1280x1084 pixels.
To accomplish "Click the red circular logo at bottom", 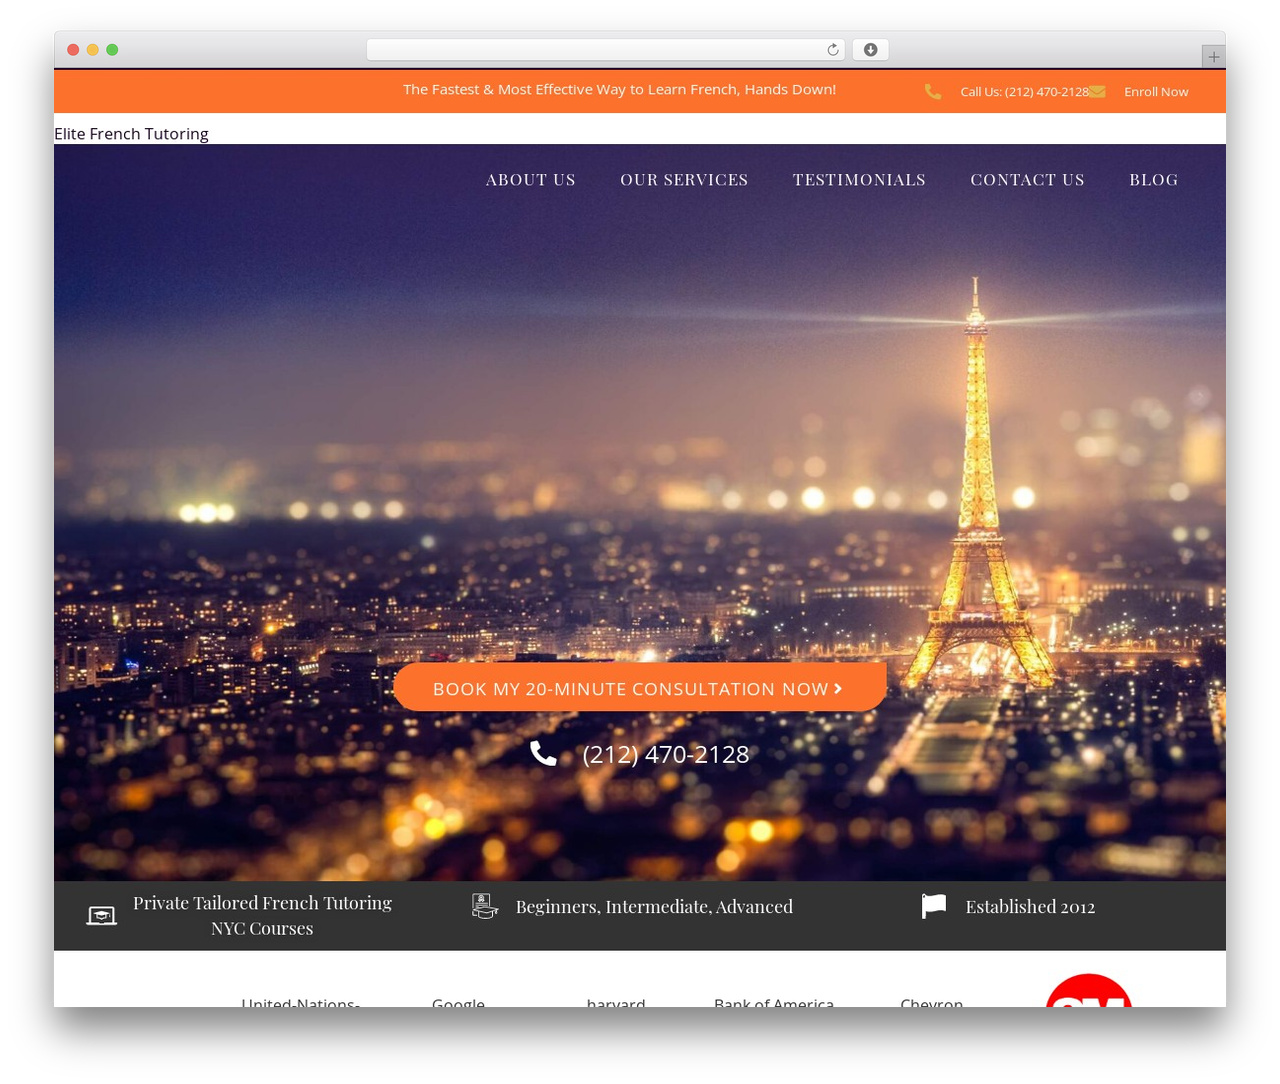I will [1088, 990].
